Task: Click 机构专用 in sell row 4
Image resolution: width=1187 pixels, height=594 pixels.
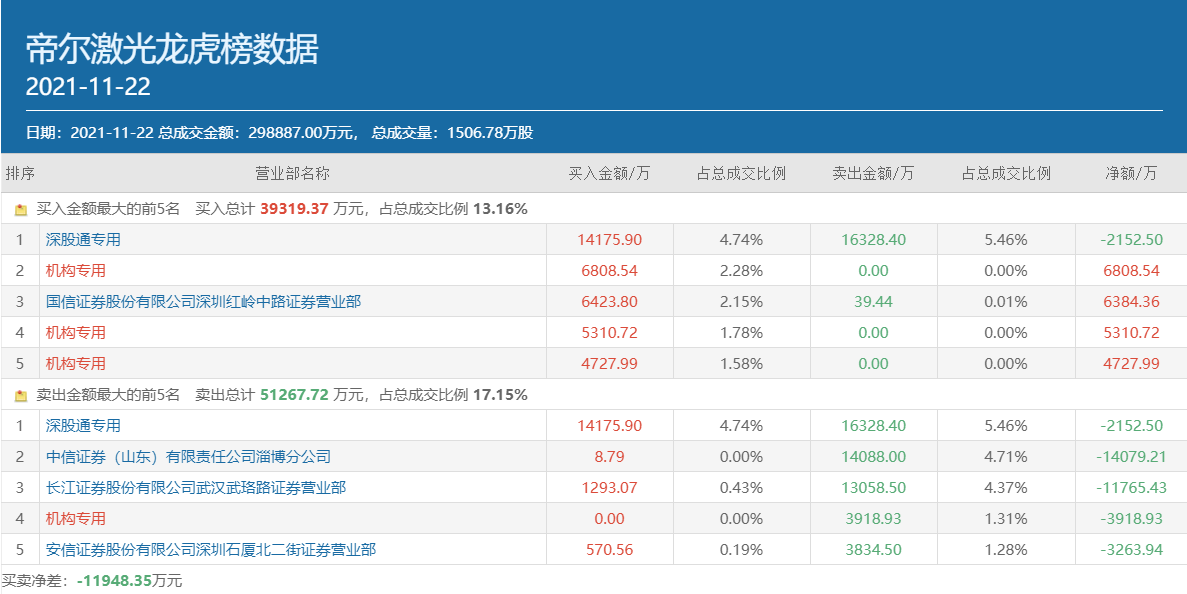Action: click(75, 519)
